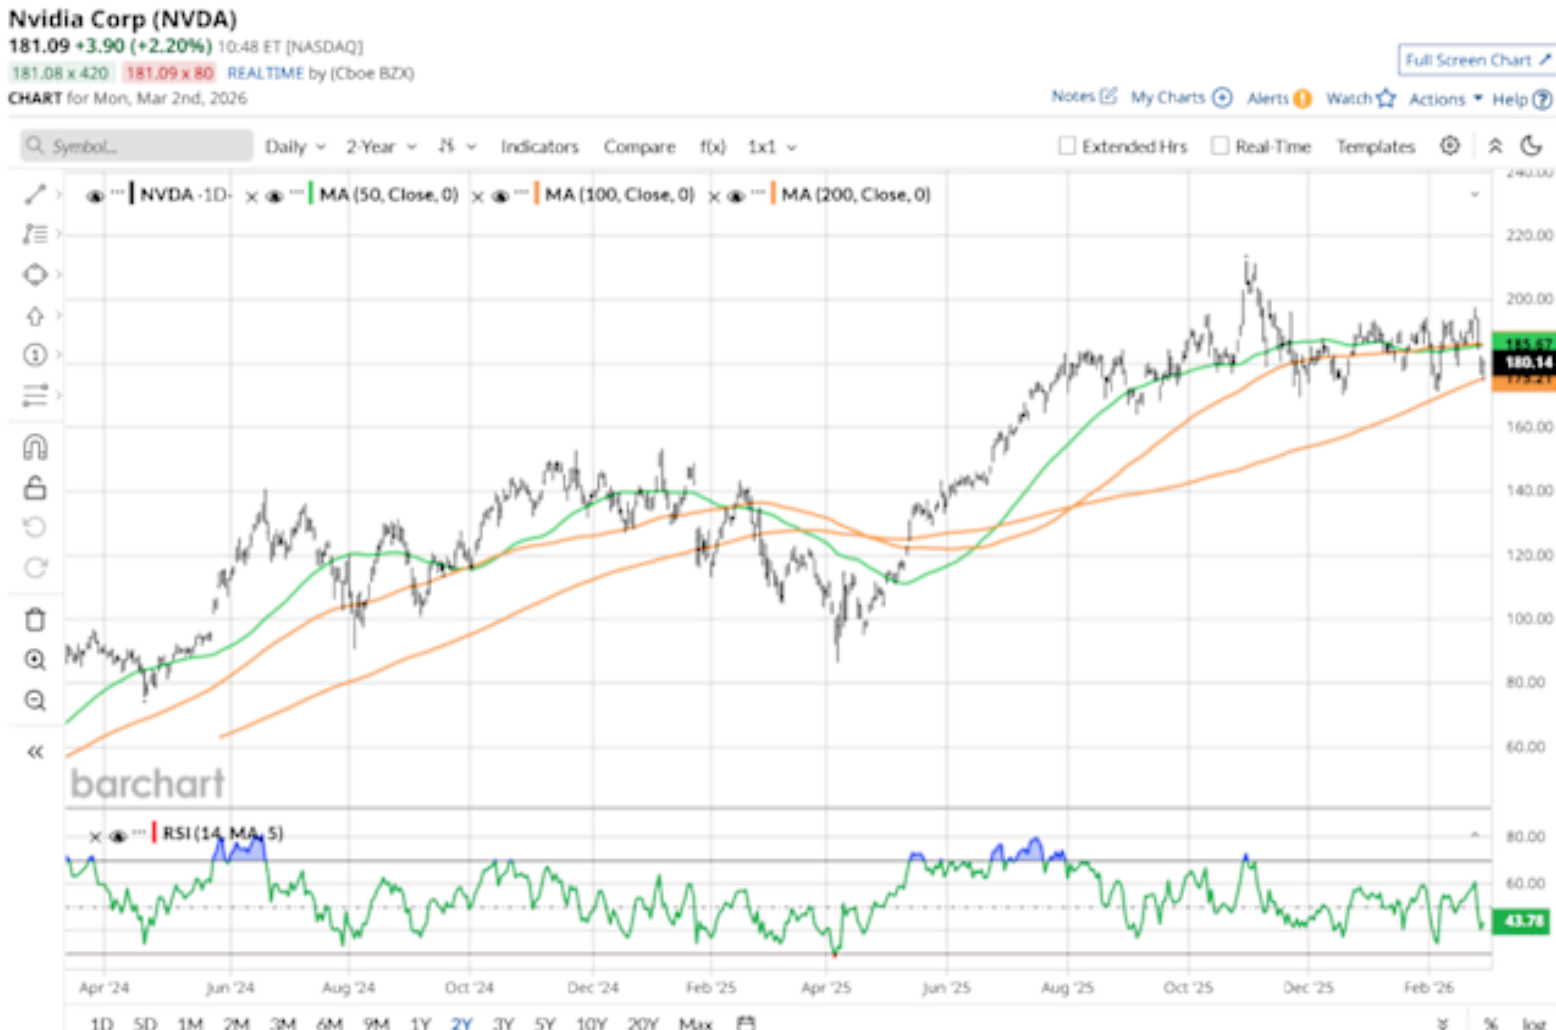This screenshot has width=1556, height=1030.
Task: Open the Compare menu
Action: (639, 146)
